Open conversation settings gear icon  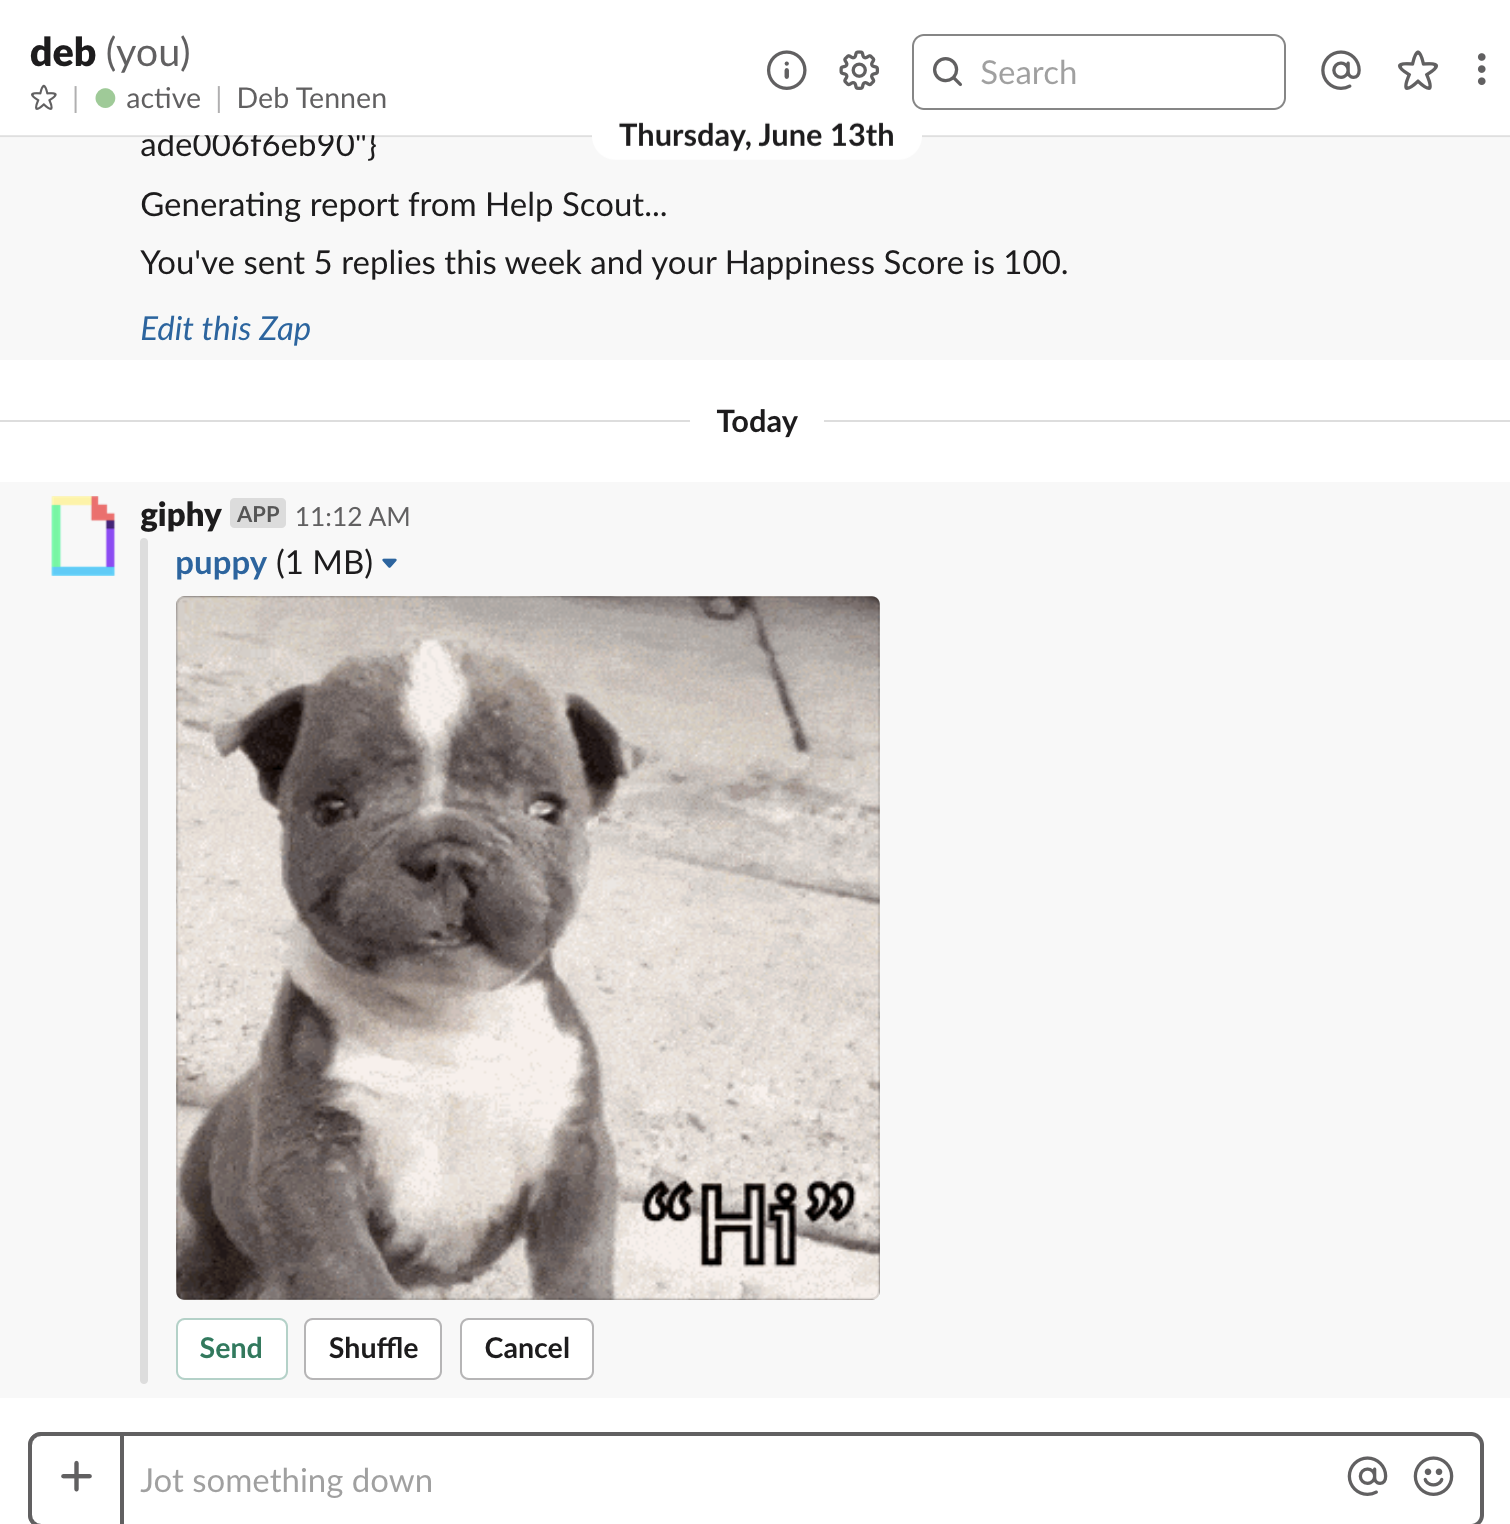tap(858, 71)
